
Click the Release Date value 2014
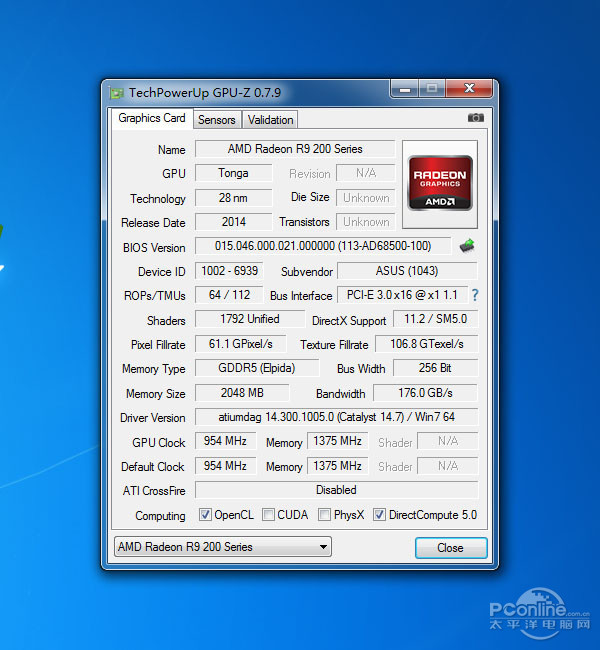point(233,222)
